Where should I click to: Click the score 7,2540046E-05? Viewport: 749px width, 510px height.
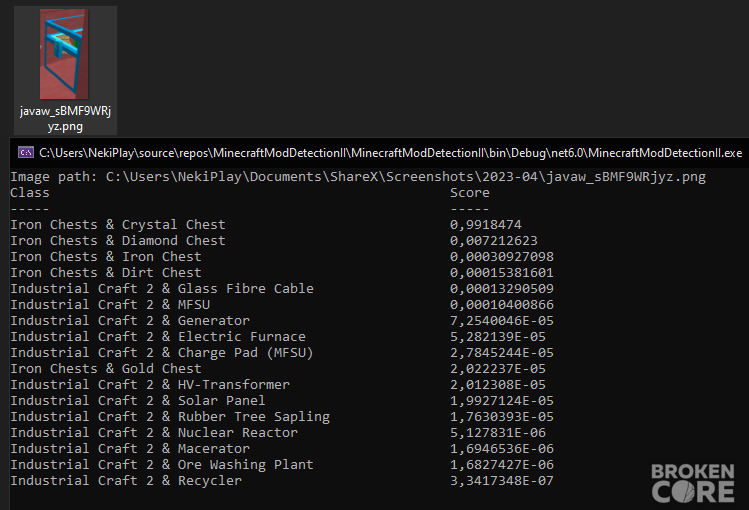pos(502,321)
